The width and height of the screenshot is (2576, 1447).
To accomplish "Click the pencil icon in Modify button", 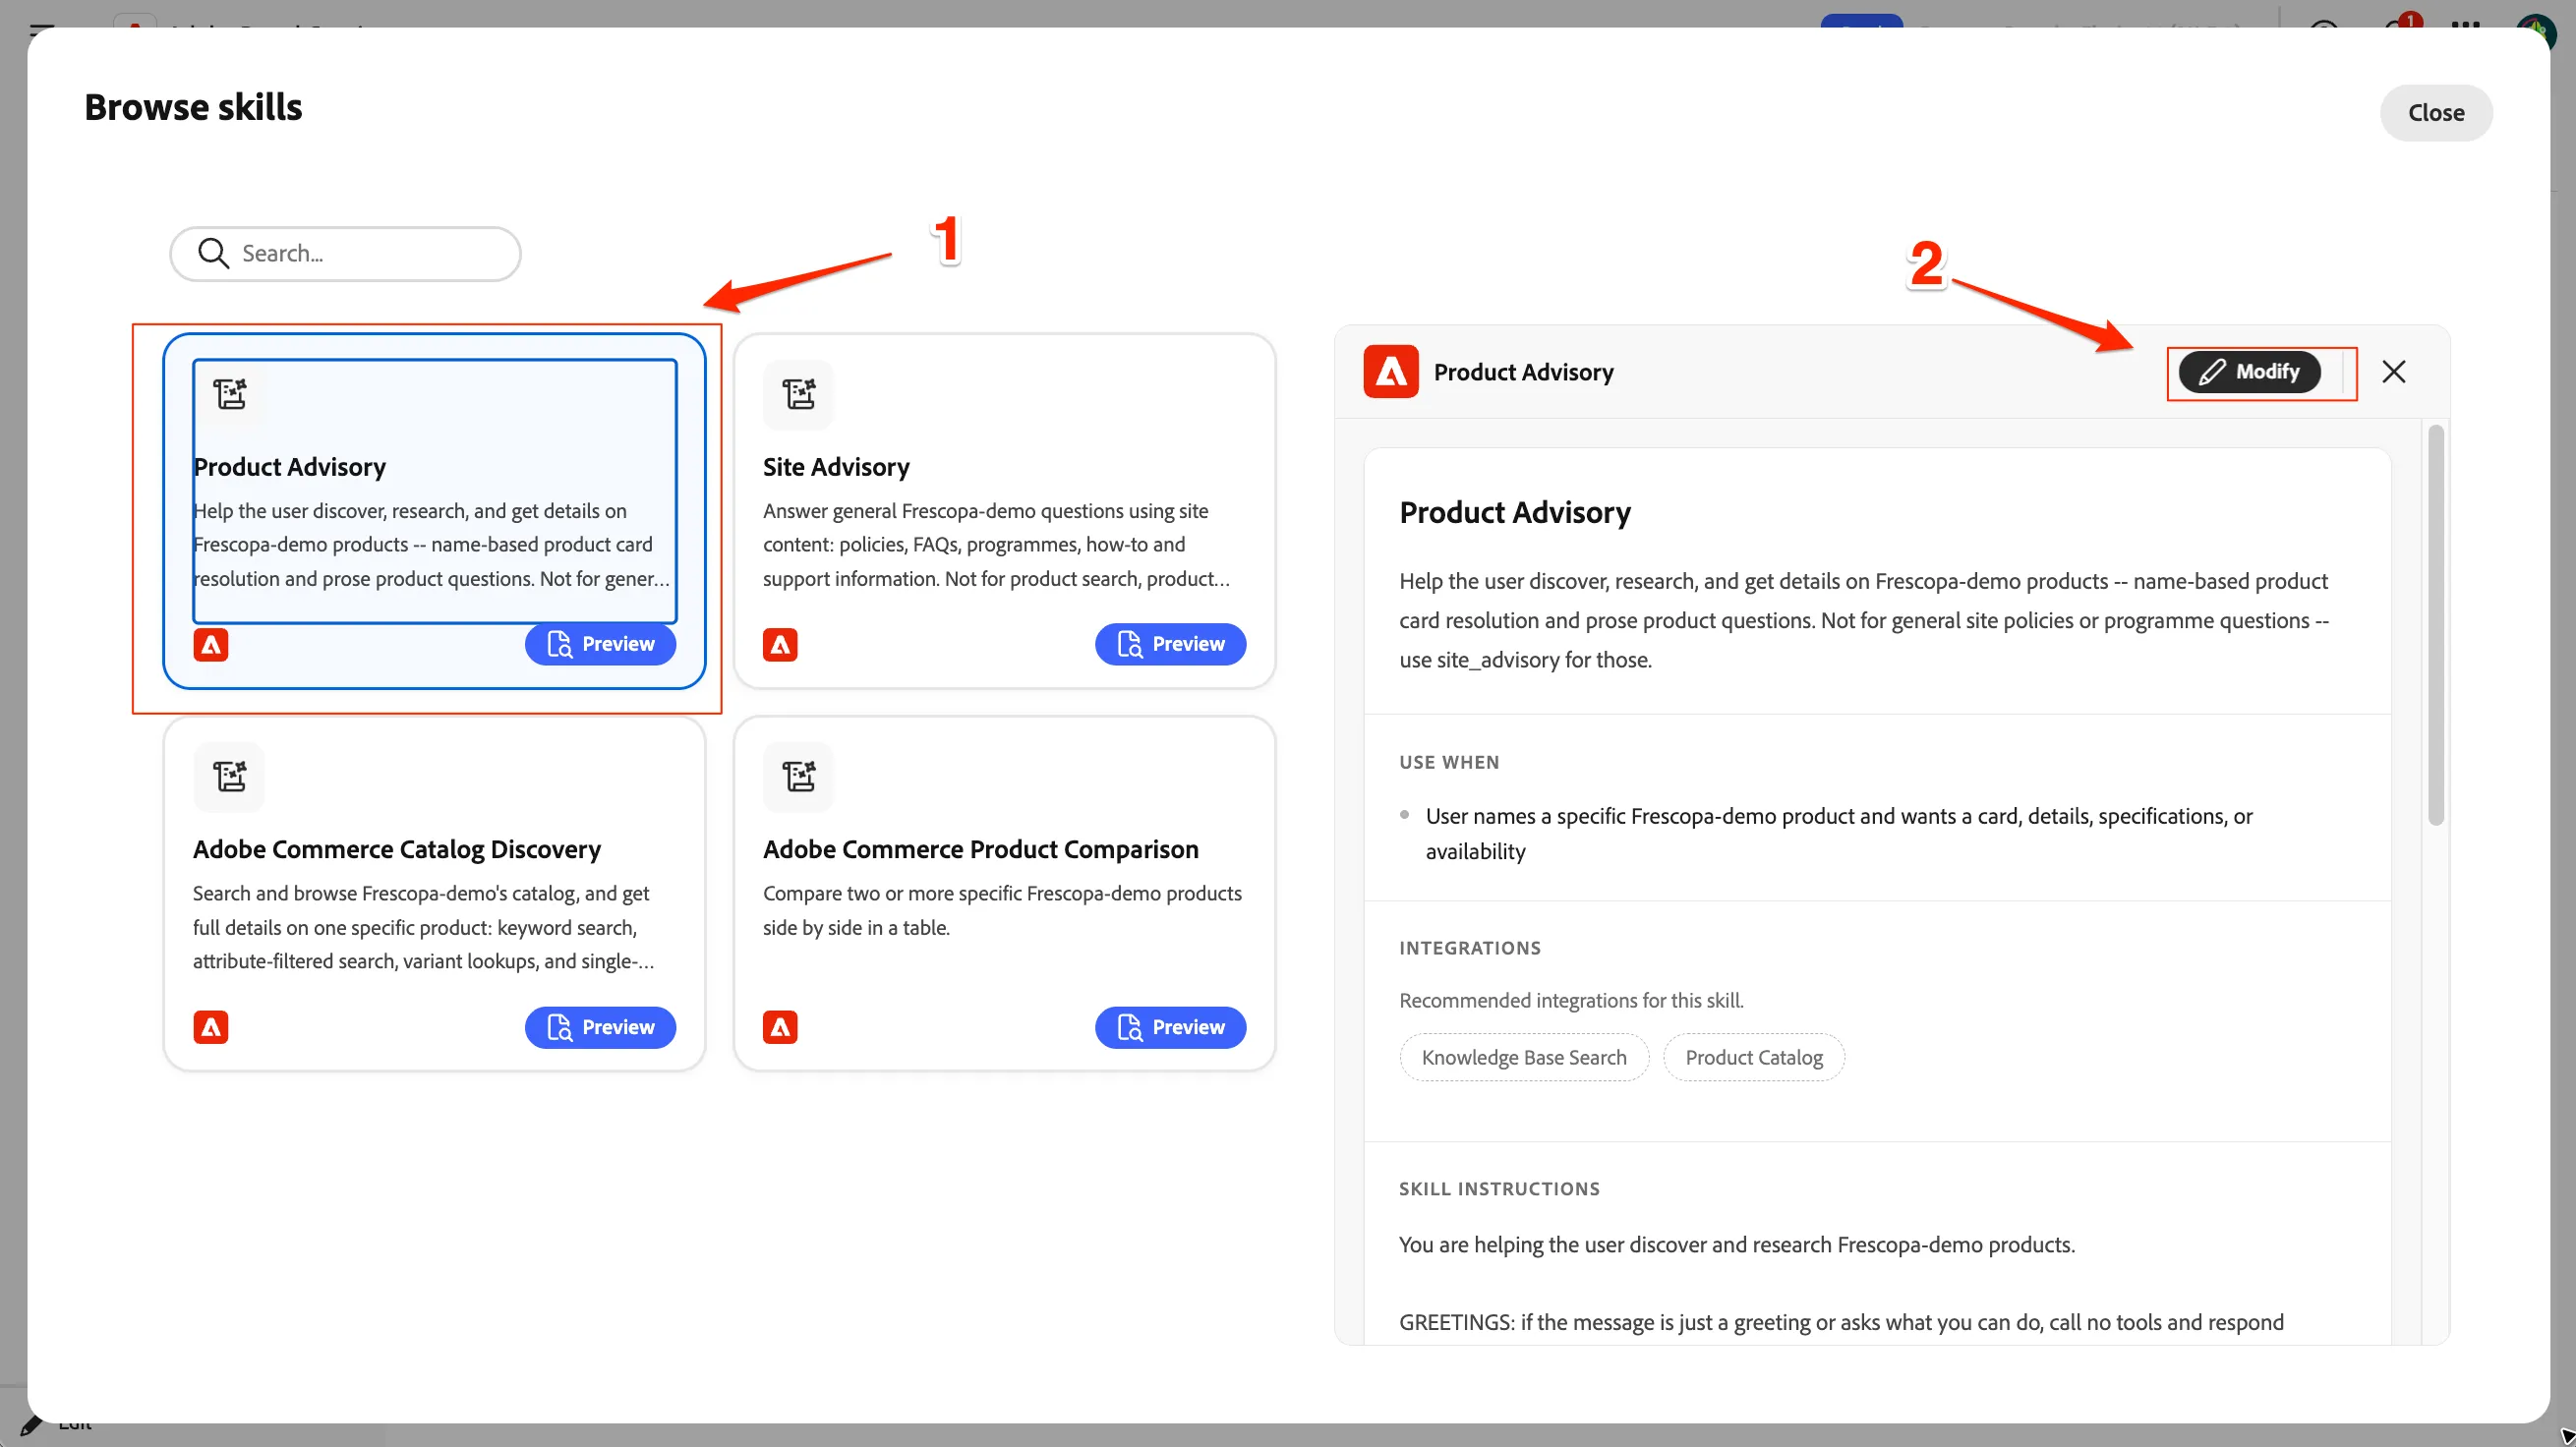I will tap(2212, 372).
